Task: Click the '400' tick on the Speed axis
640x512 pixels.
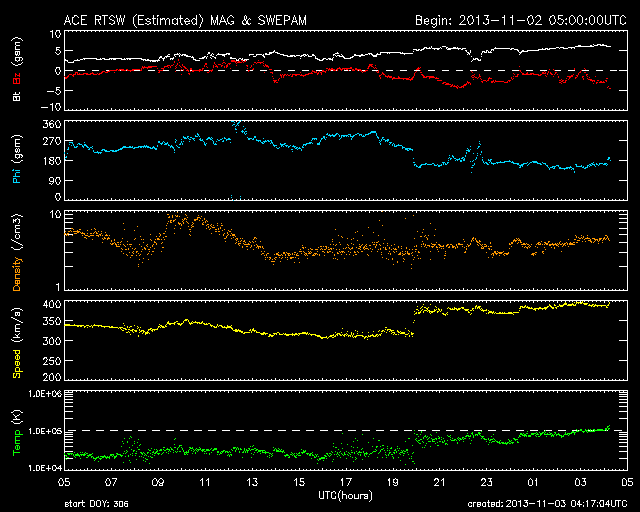Action: 52,305
